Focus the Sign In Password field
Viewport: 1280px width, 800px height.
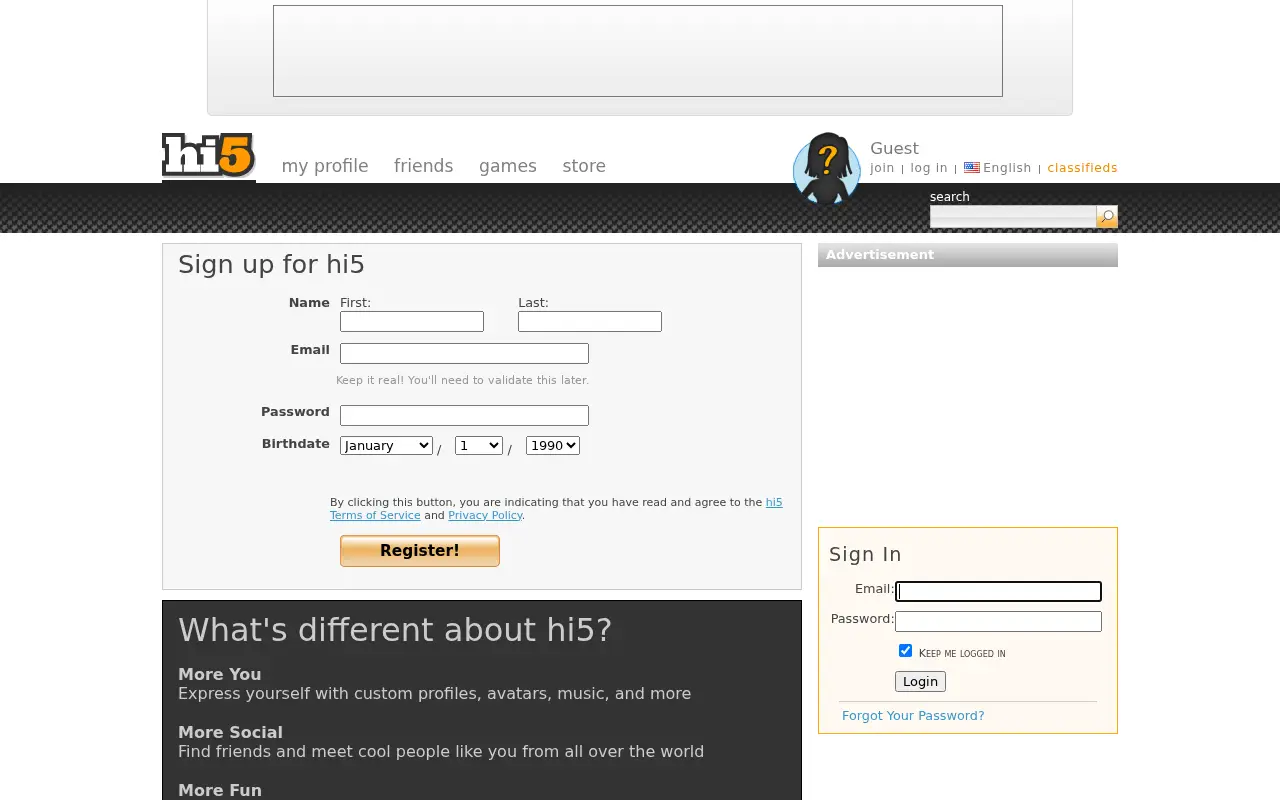coord(998,621)
